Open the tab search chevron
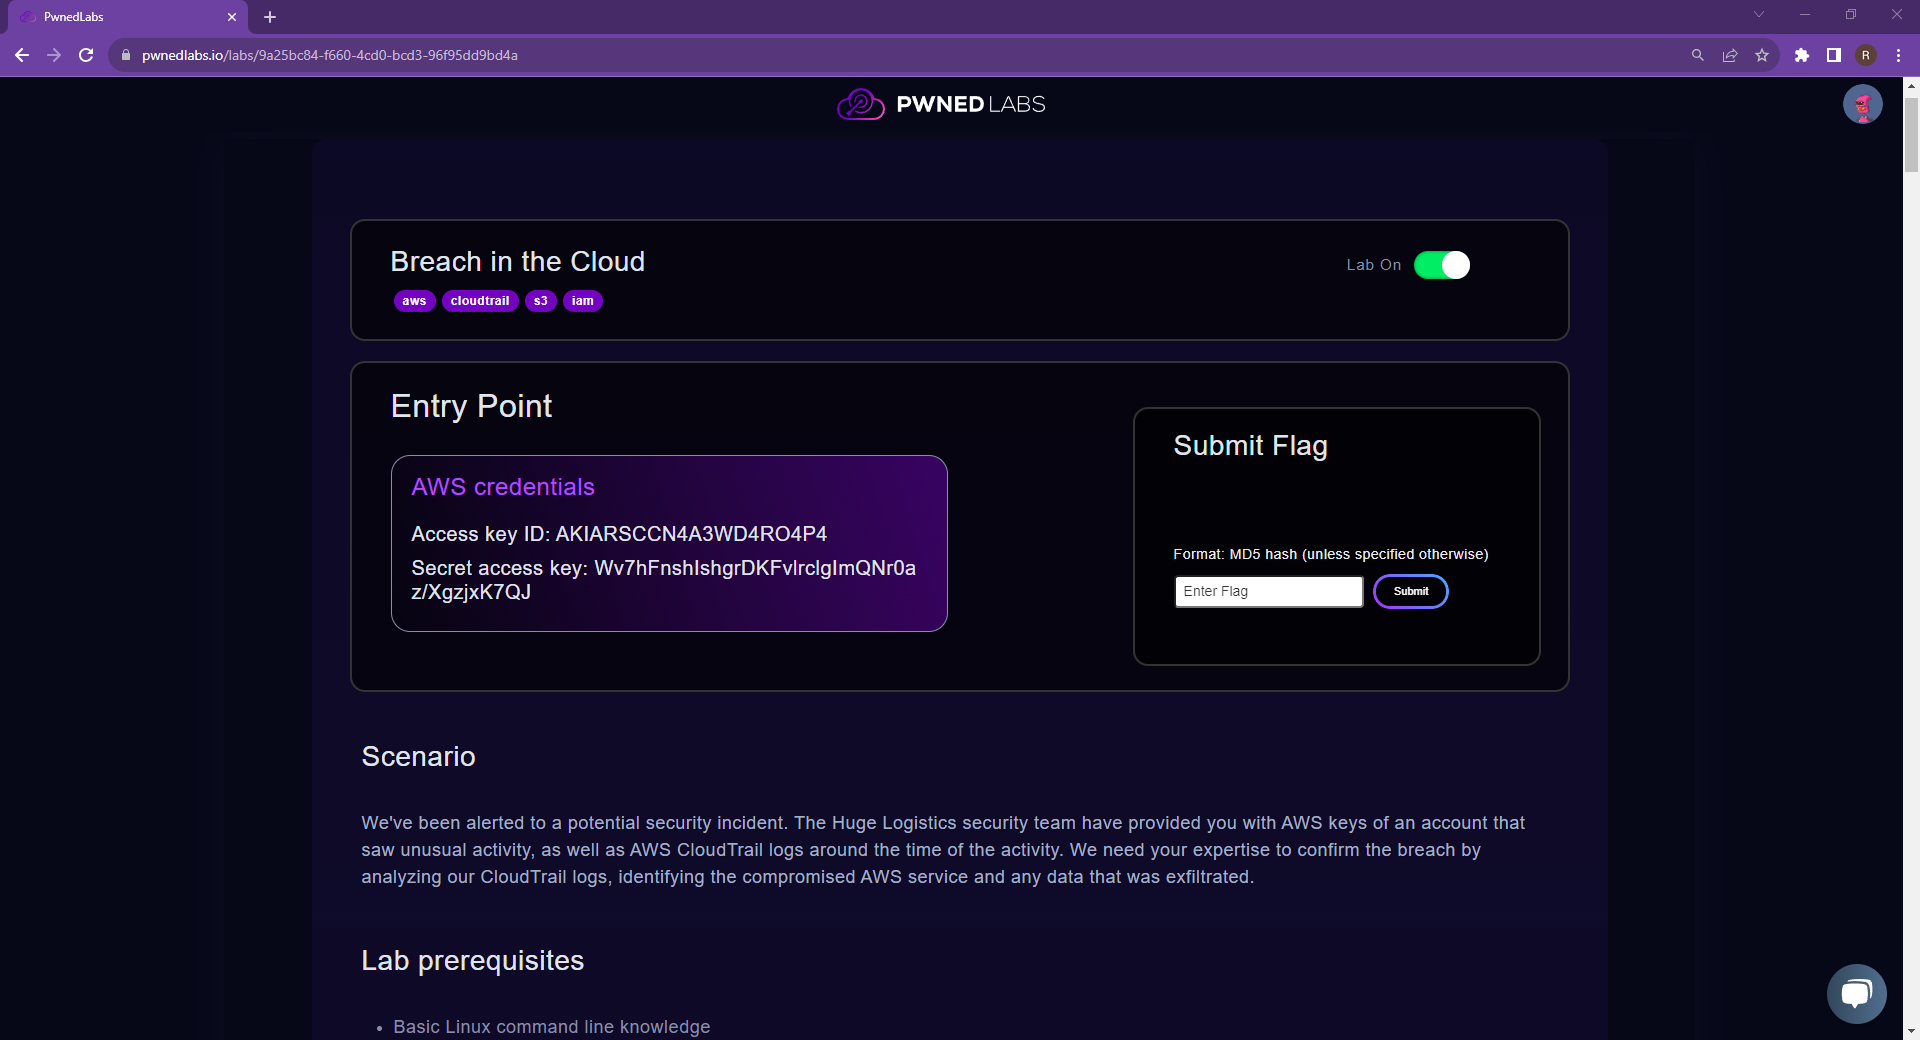Screen dimensions: 1920x1040 point(1759,14)
